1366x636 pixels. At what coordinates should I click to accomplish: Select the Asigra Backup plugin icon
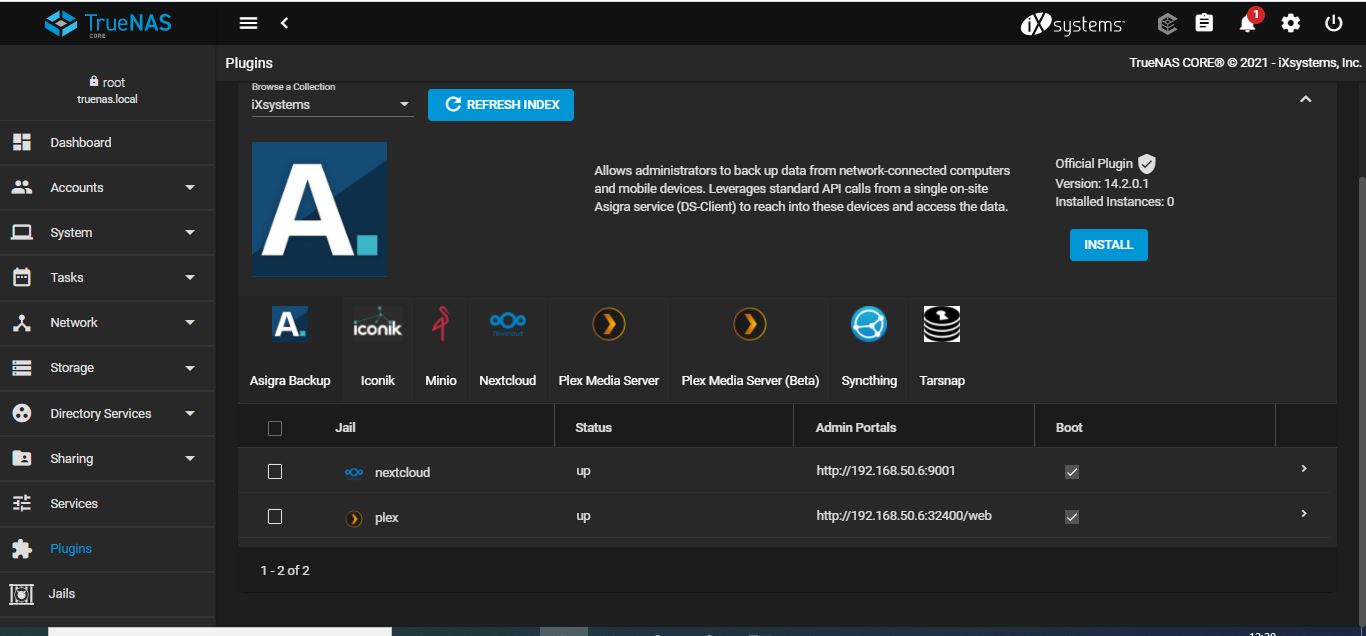290,324
